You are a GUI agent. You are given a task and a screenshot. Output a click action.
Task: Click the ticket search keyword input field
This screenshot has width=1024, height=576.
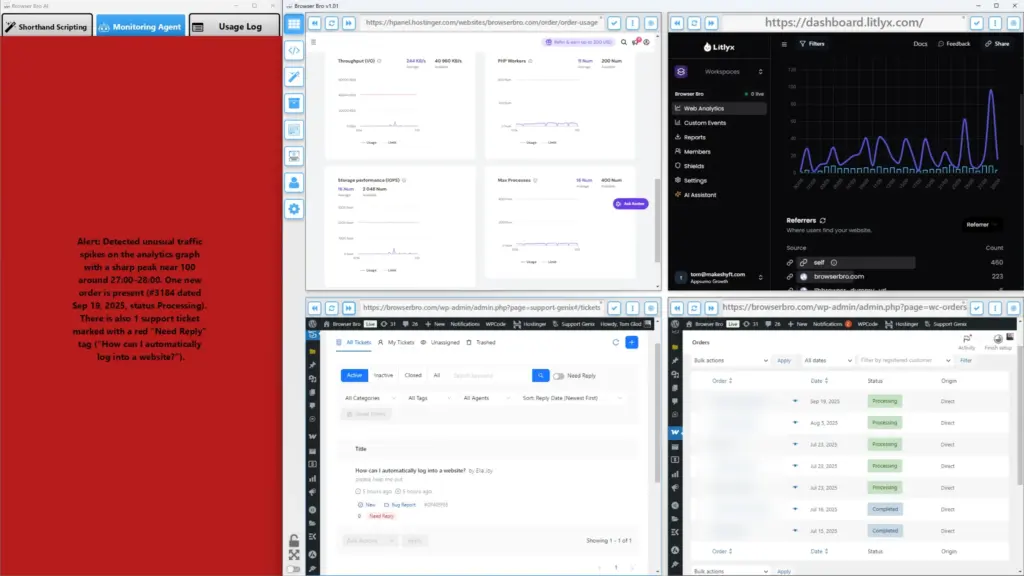[488, 376]
